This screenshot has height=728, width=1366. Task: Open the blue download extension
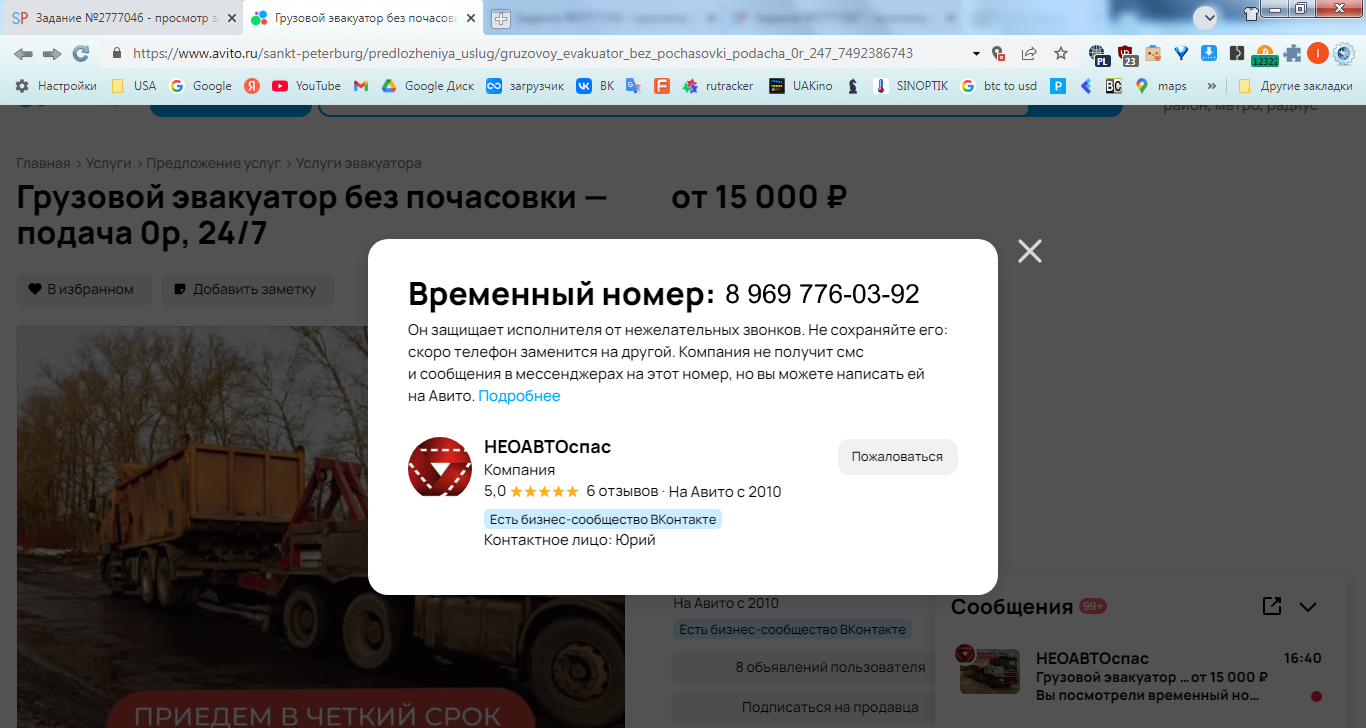[1208, 53]
